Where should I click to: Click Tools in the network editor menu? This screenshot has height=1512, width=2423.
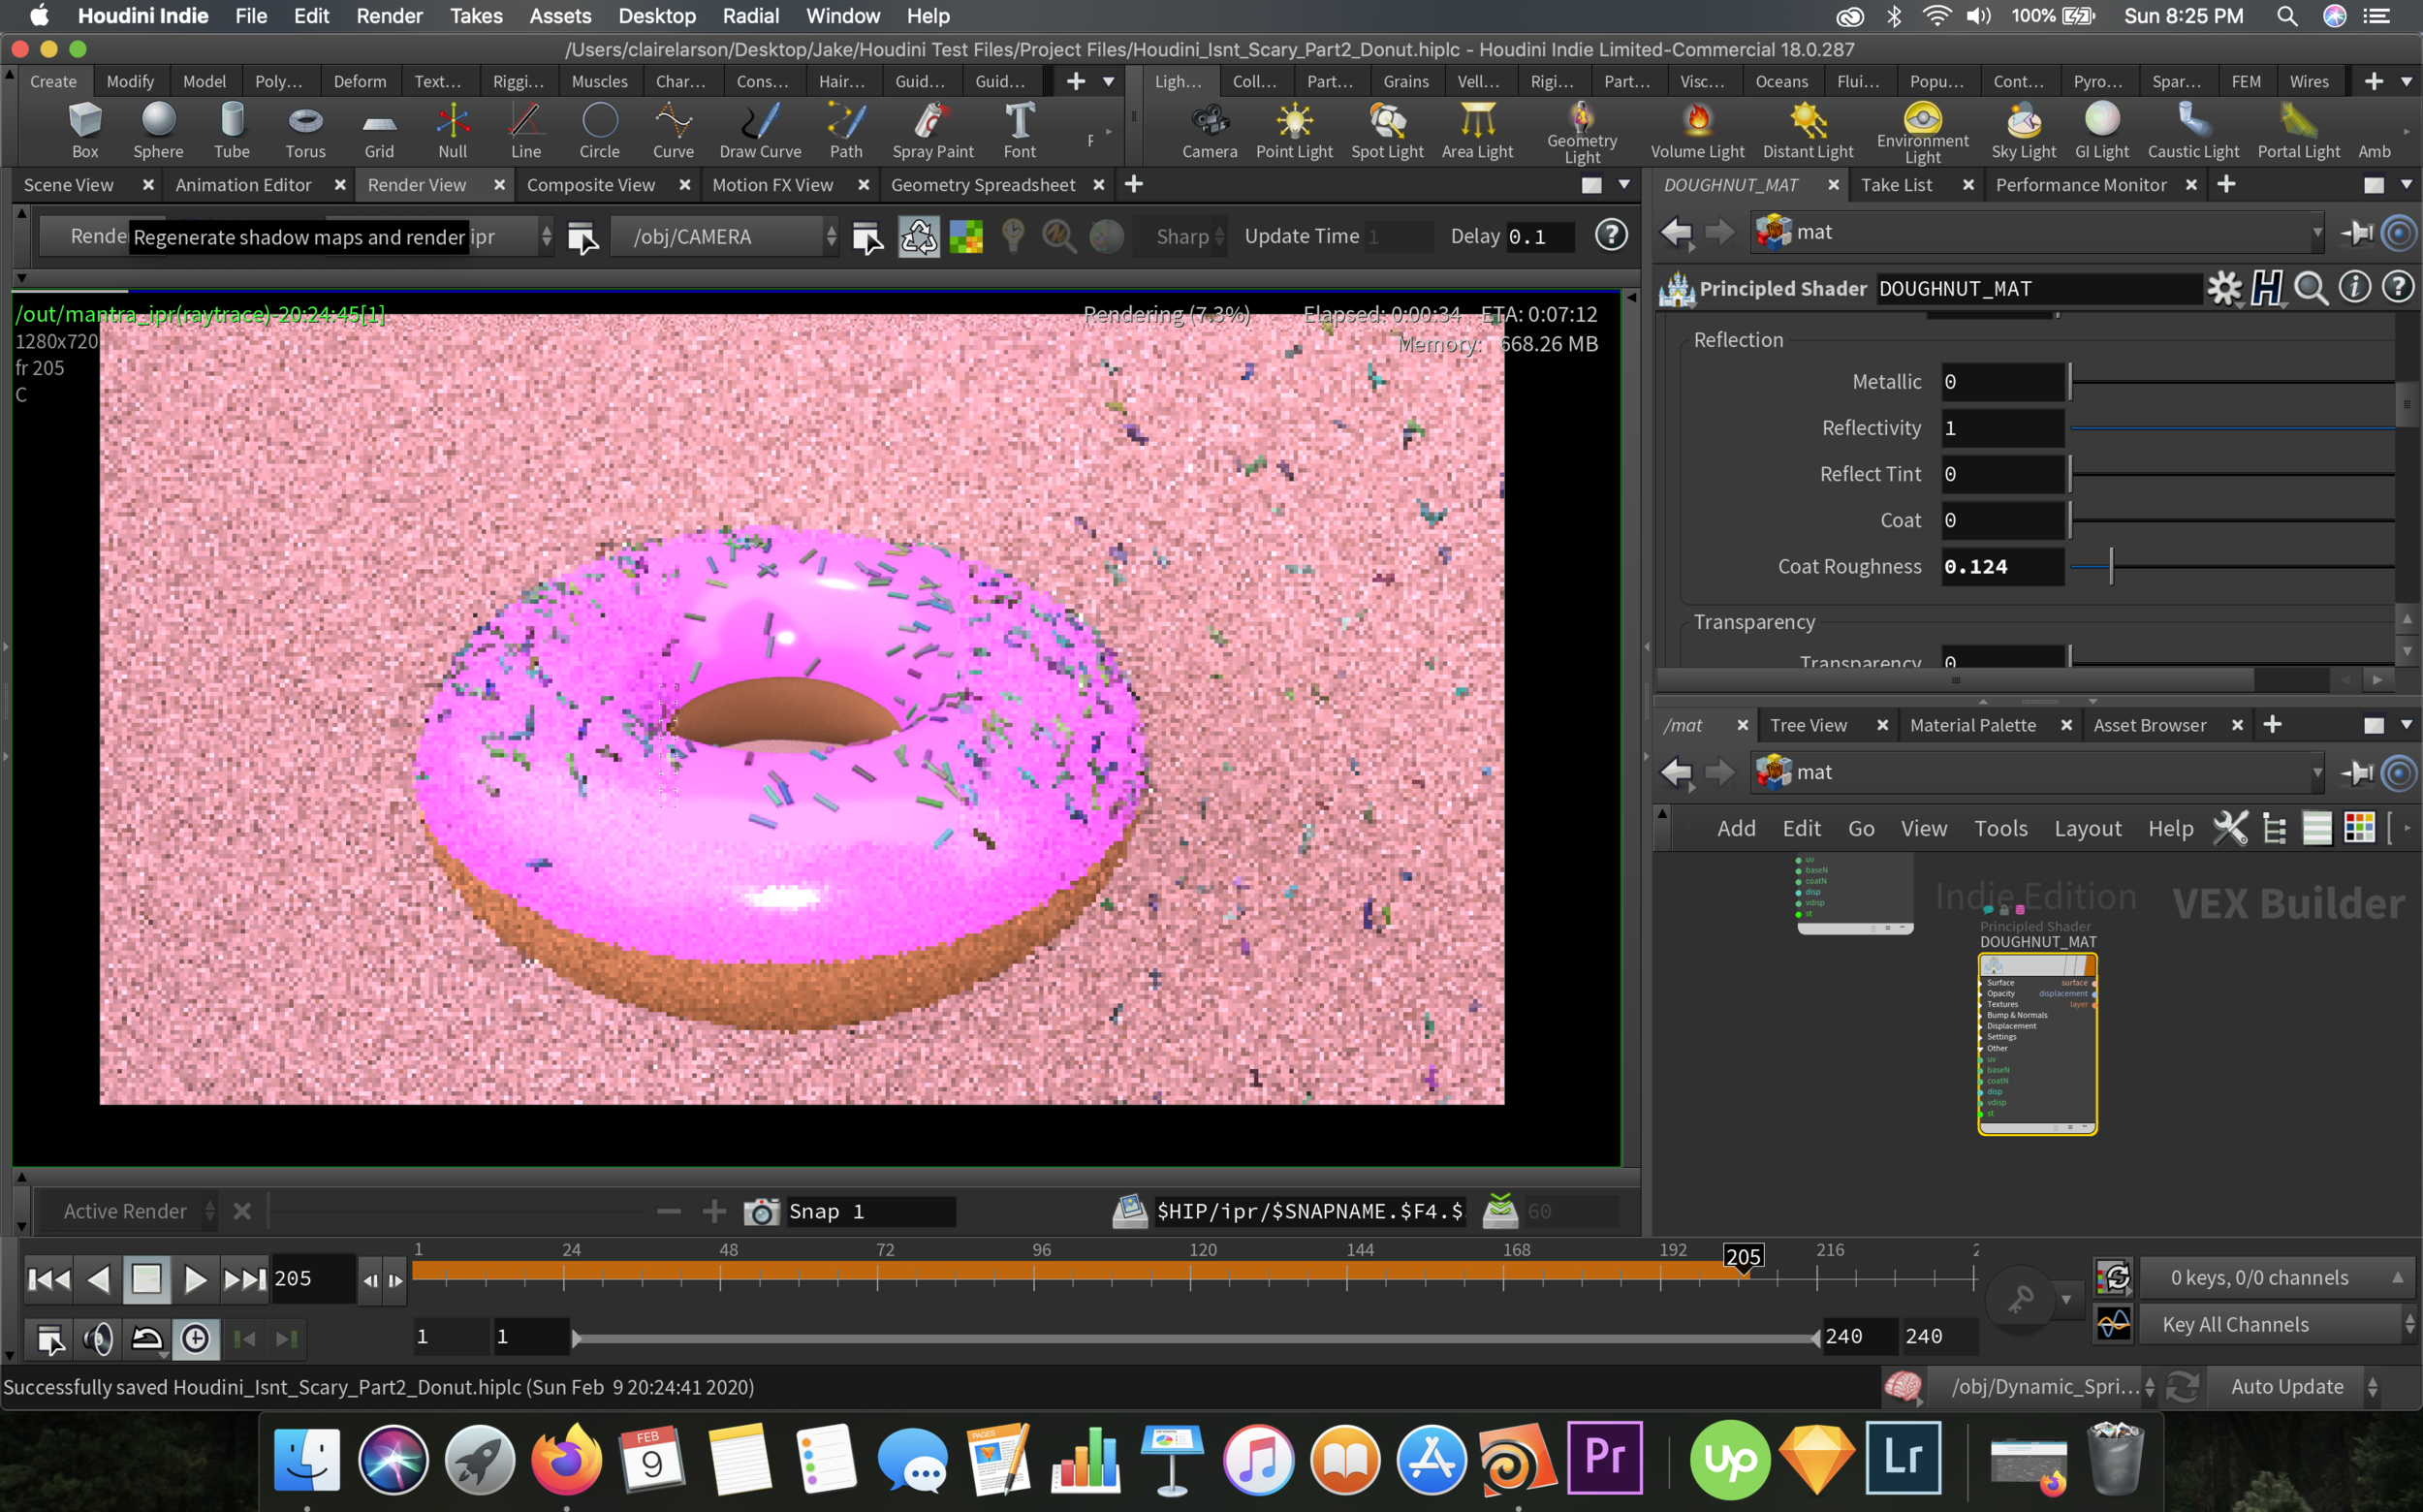(x=2000, y=828)
